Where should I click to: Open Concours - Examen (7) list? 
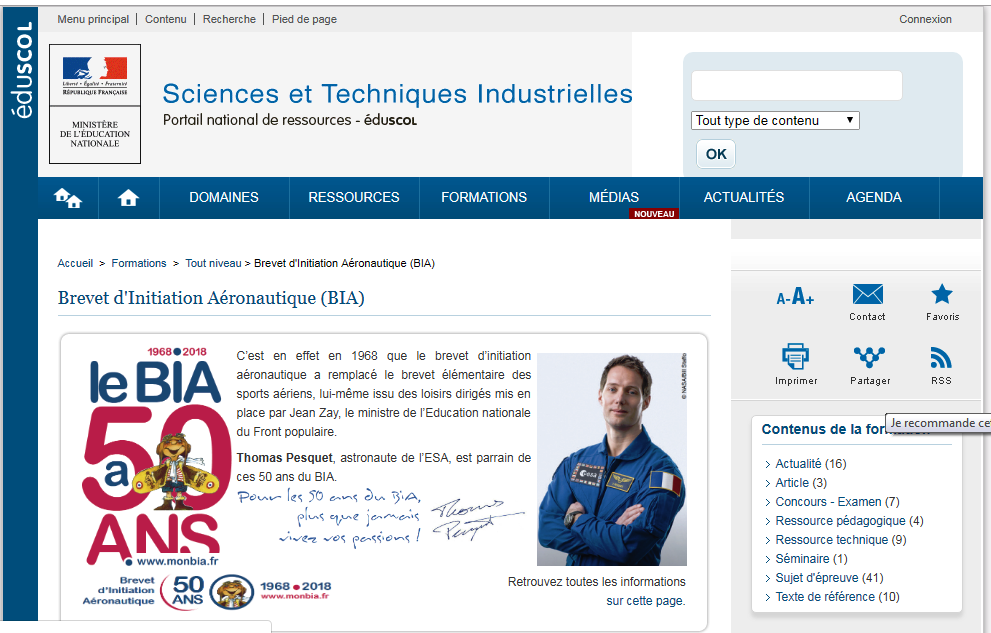pos(837,502)
